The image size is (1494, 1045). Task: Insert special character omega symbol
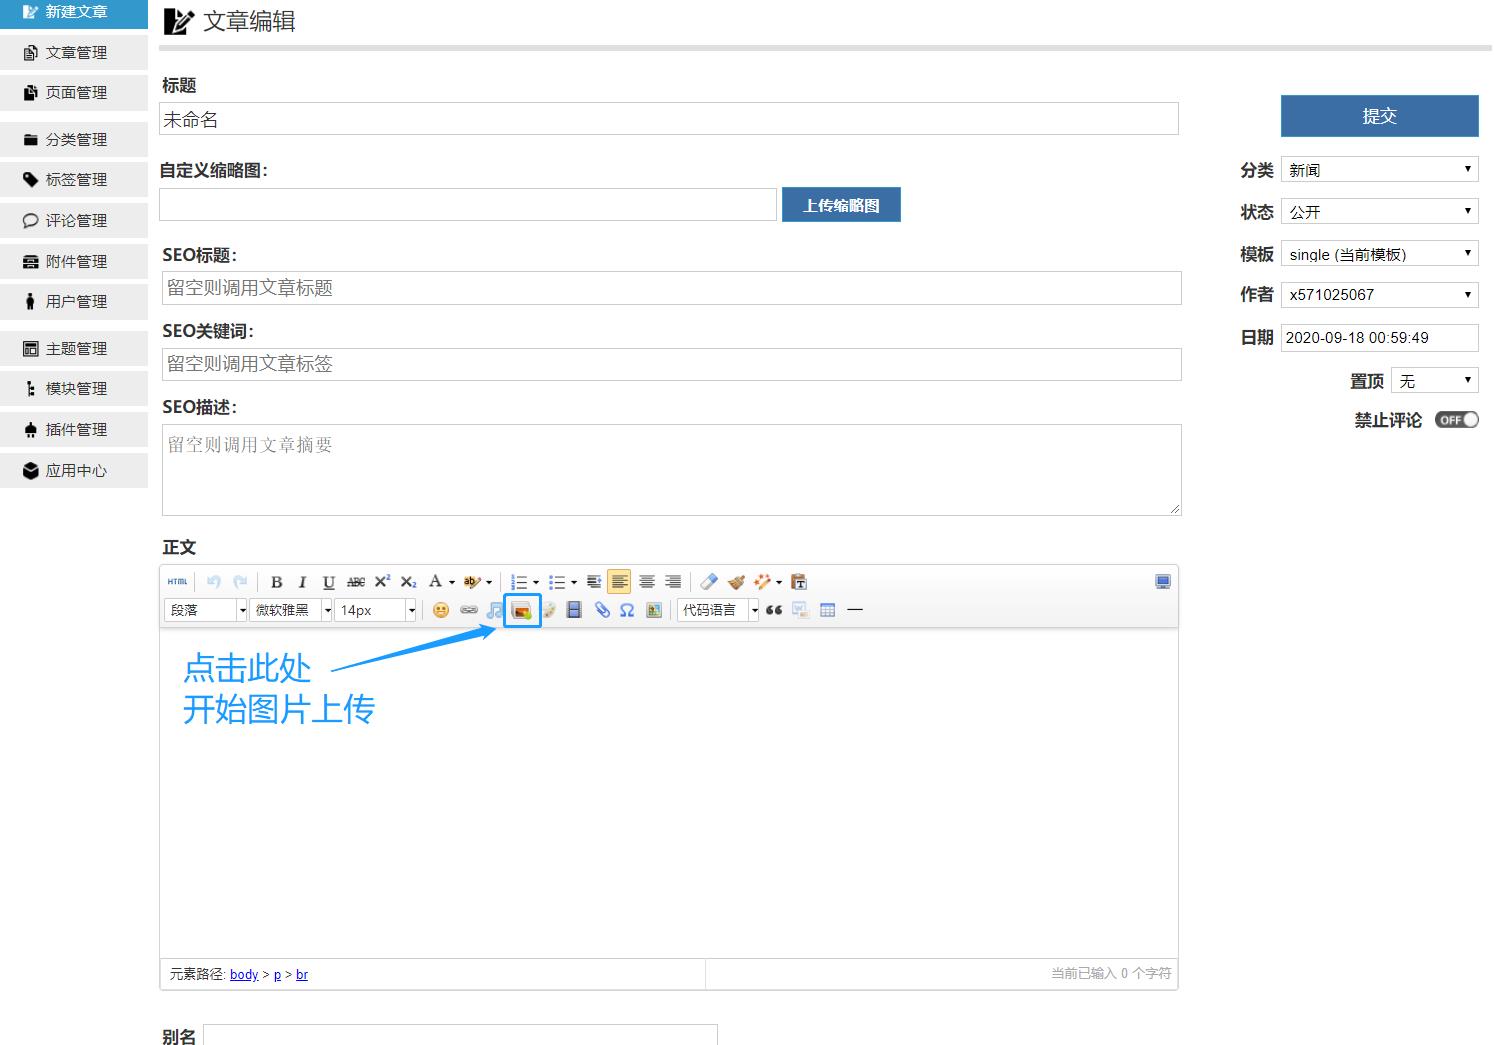click(x=627, y=610)
